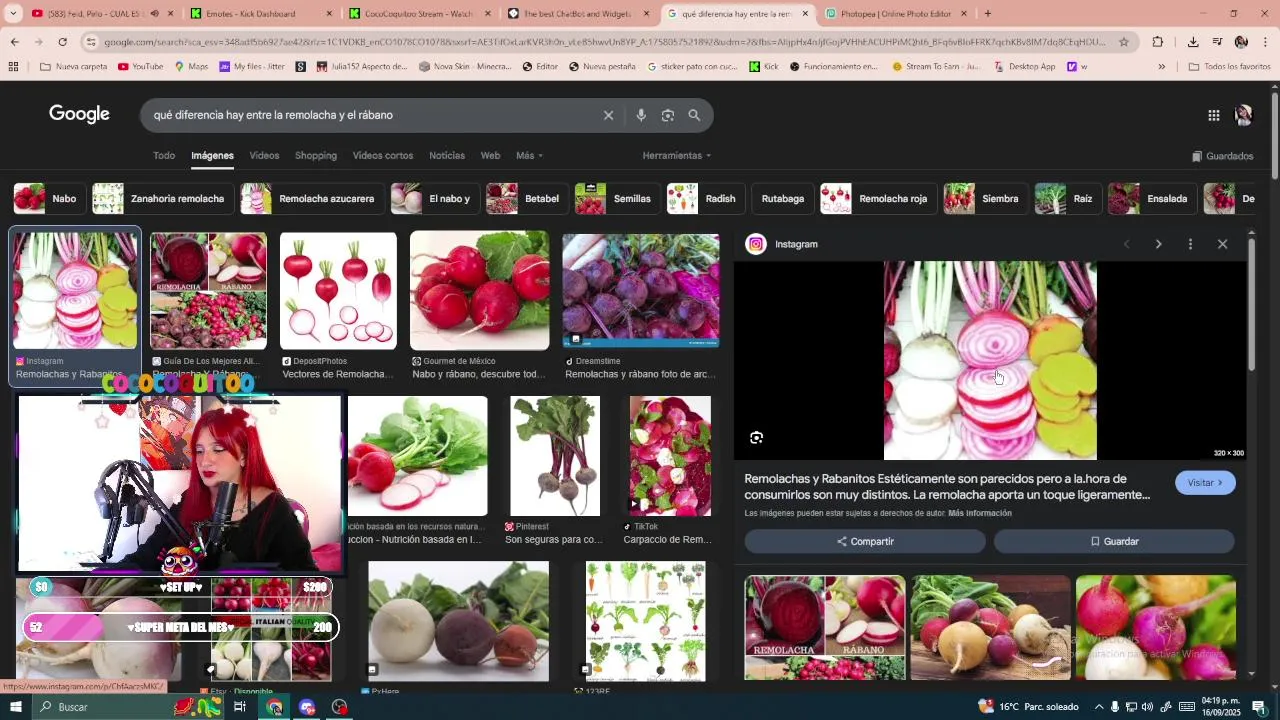Open the YouTube bookmark
This screenshot has height=720, width=1280.
tap(140, 67)
